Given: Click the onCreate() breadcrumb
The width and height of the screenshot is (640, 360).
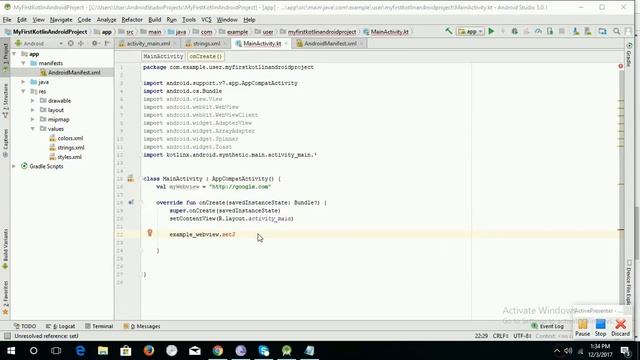Looking at the screenshot, I should (x=206, y=56).
